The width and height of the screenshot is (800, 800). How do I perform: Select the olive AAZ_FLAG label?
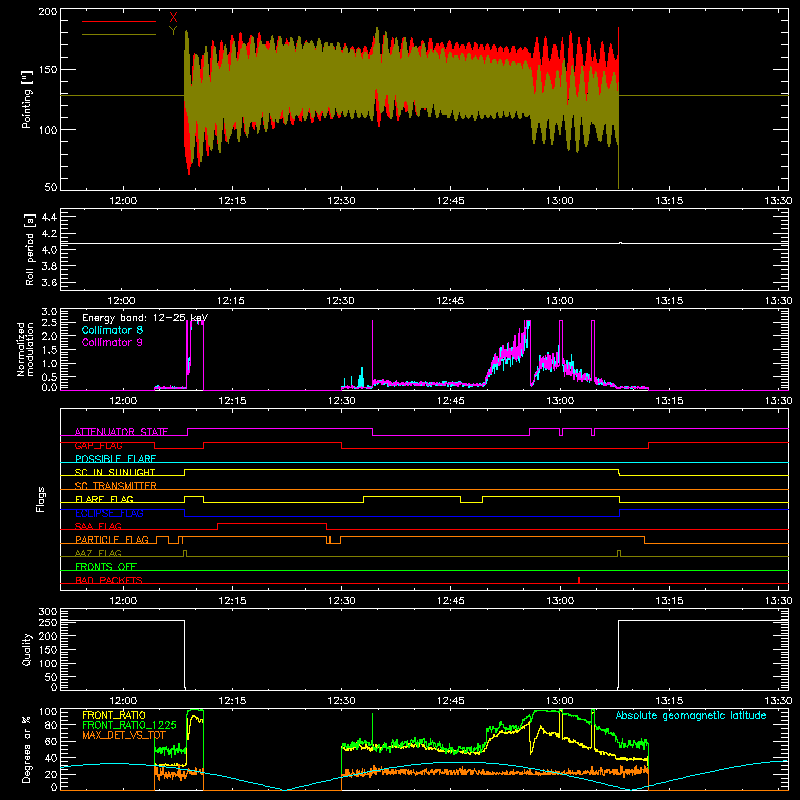(98, 553)
